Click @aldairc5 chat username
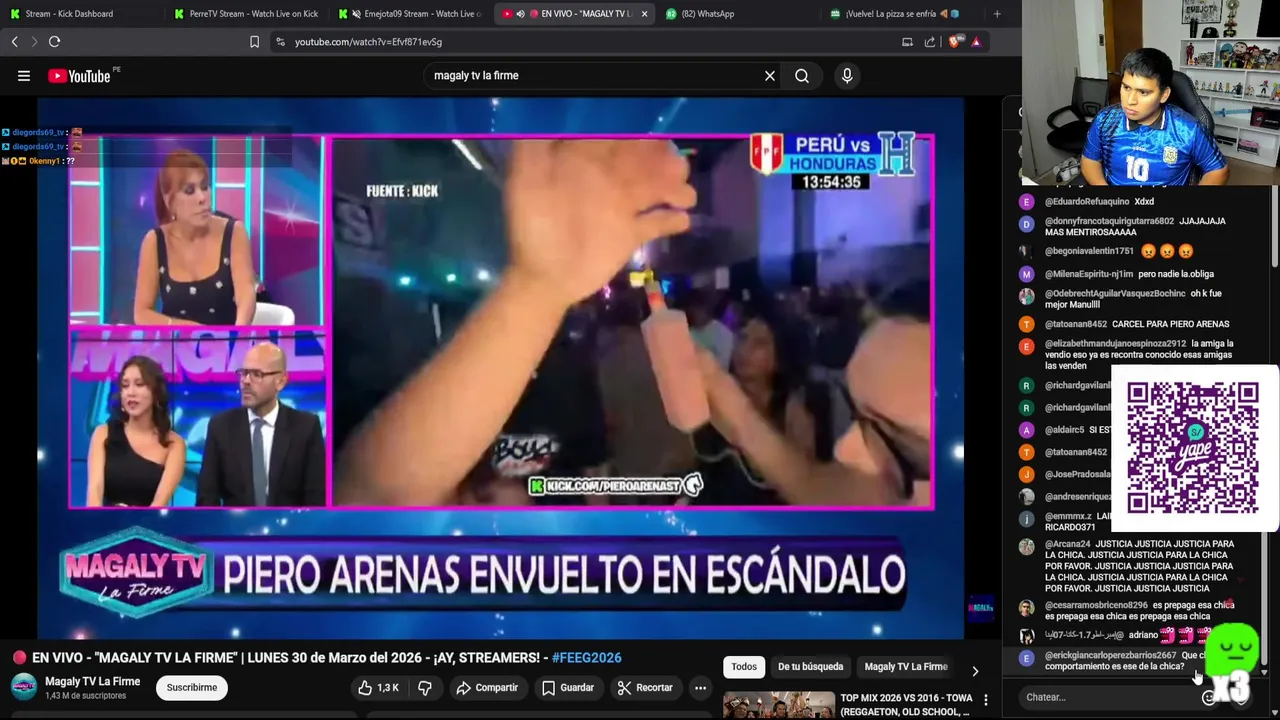1280x720 pixels. coord(1064,430)
